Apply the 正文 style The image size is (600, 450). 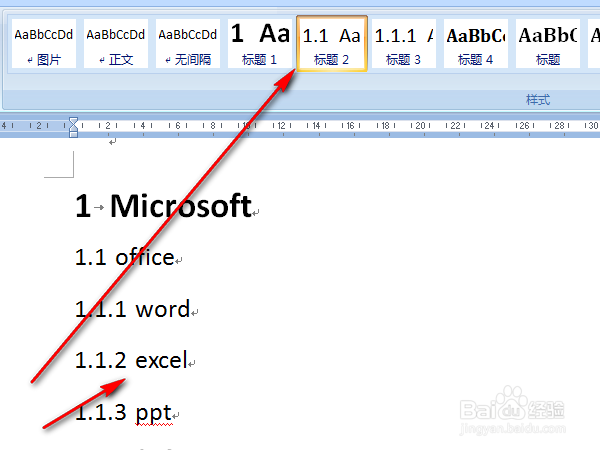pos(116,44)
